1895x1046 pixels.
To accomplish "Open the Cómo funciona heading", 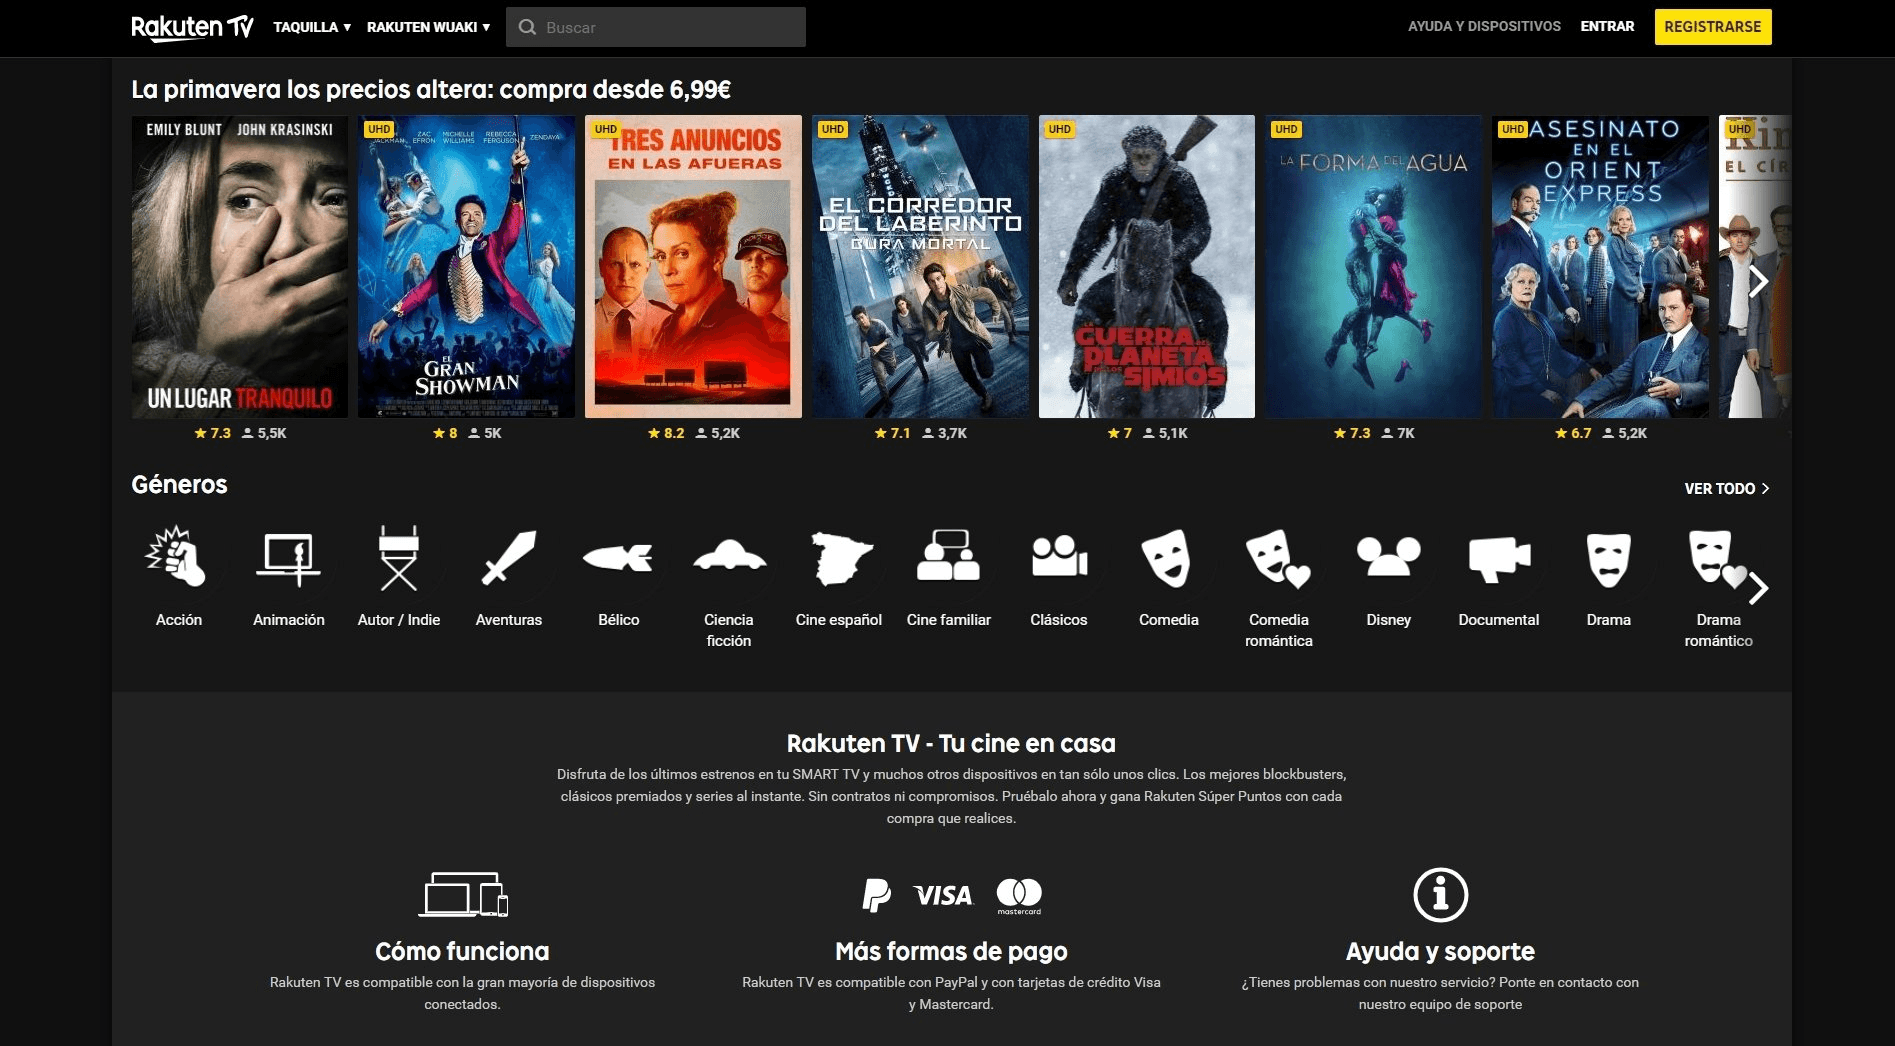I will (x=462, y=951).
